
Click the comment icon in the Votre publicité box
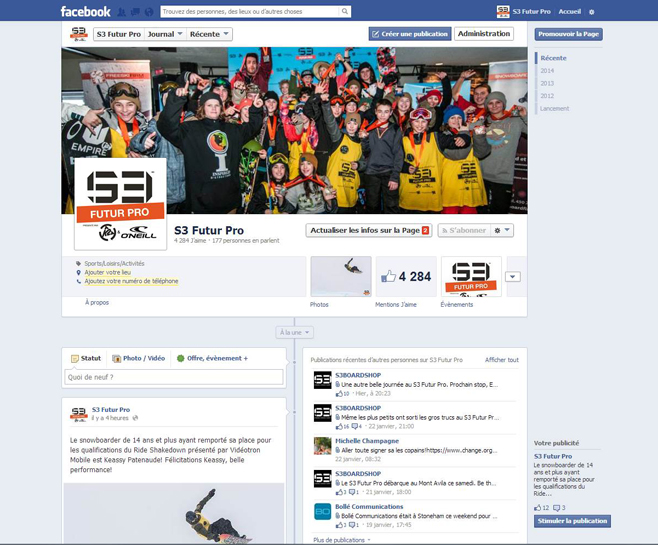pyautogui.click(x=556, y=508)
